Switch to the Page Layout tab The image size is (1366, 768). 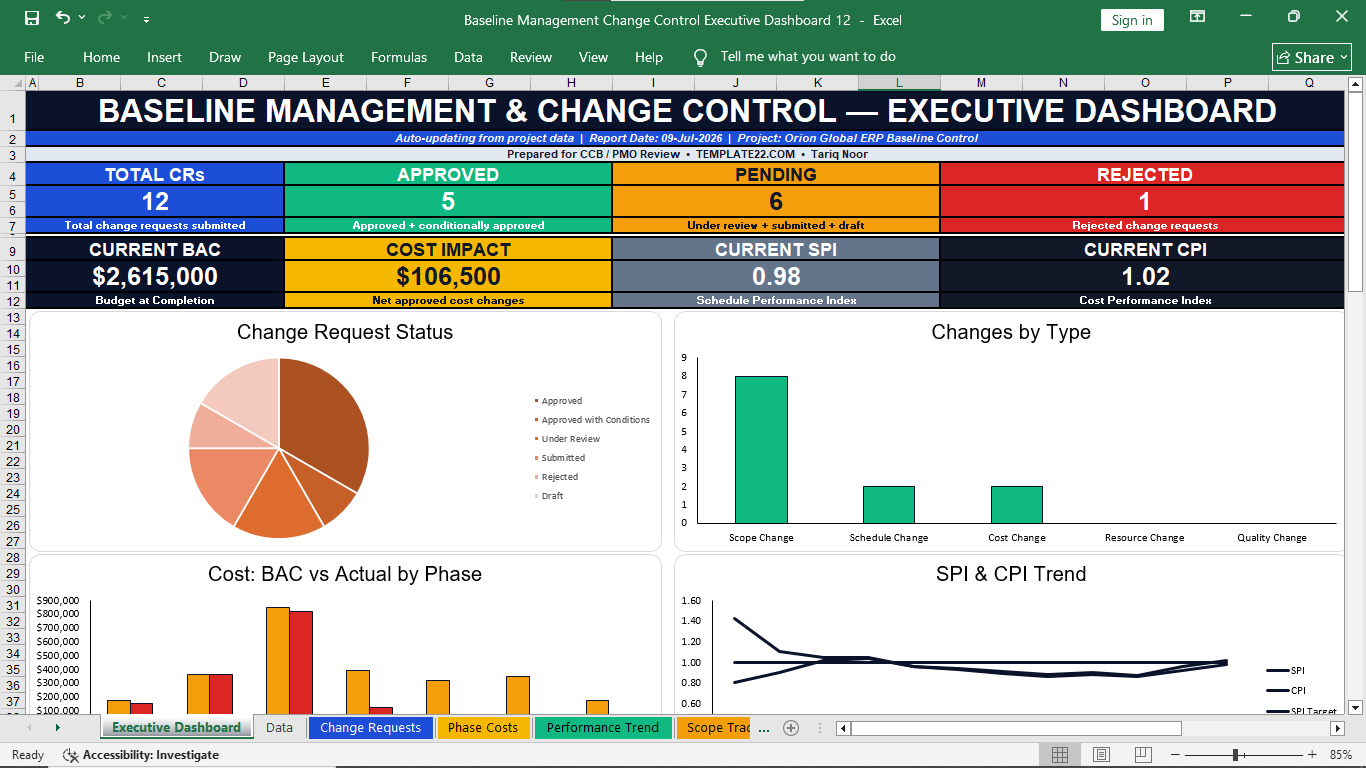306,57
